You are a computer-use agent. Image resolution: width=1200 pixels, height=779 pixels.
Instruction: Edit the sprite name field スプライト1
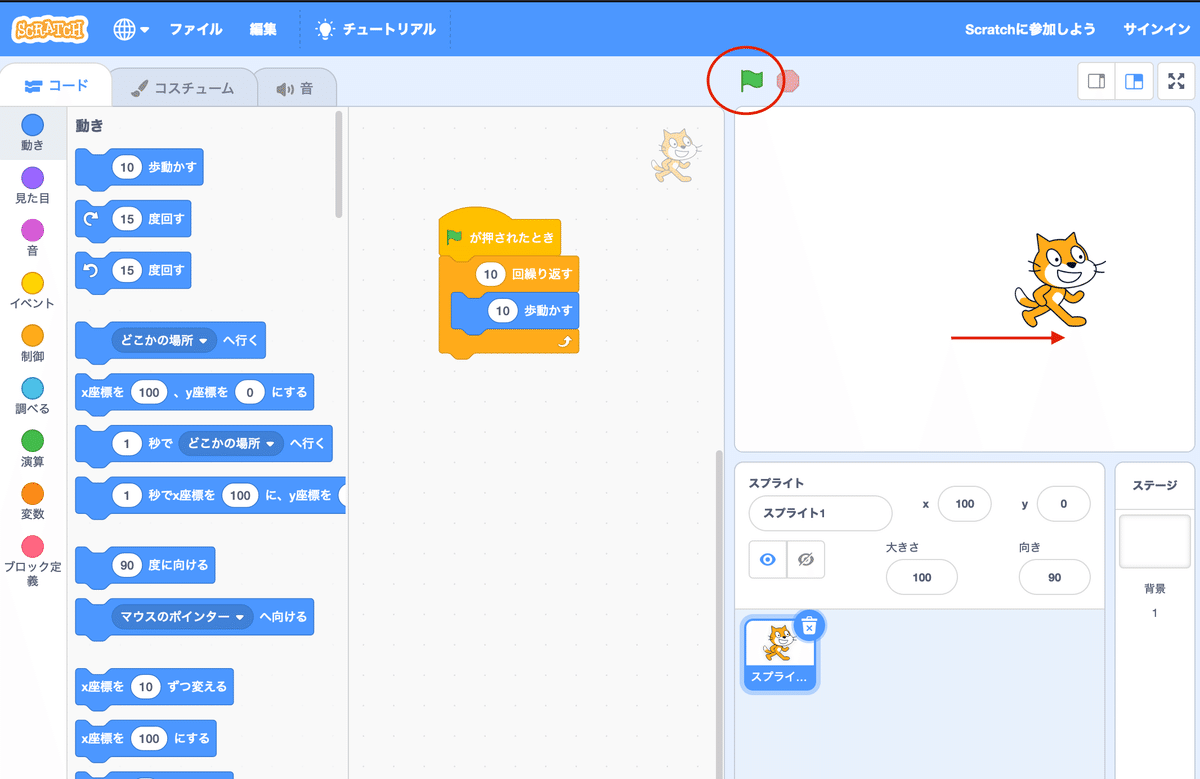(x=820, y=513)
